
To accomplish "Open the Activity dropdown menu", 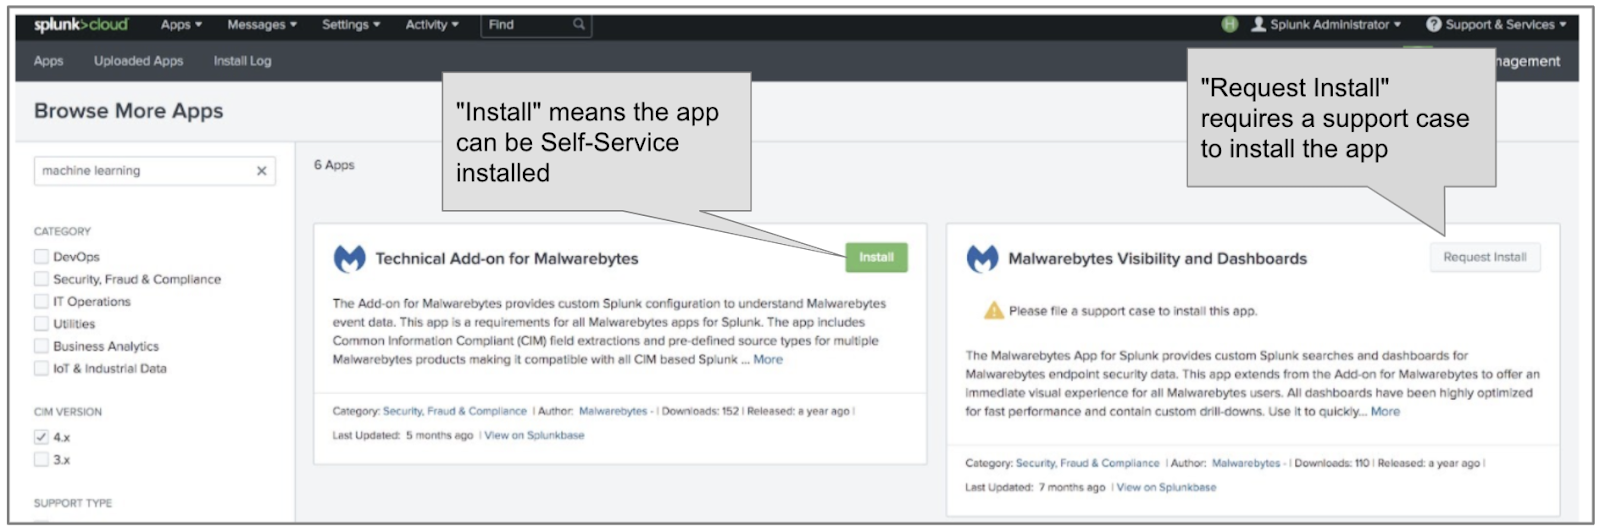I will pyautogui.click(x=432, y=25).
